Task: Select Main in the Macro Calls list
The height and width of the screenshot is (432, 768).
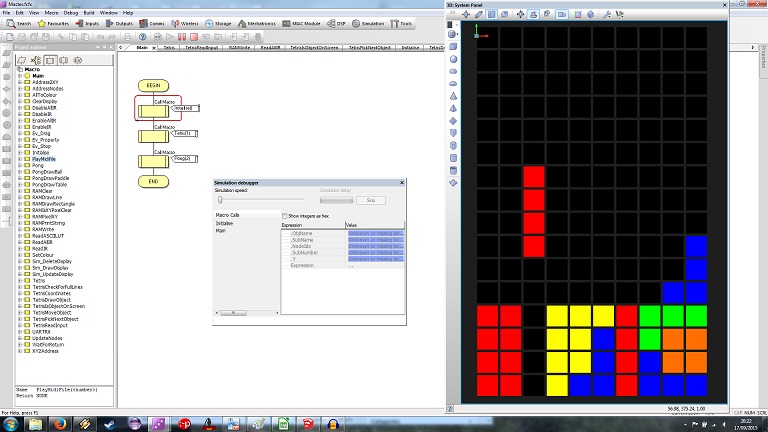Action: pos(220,230)
